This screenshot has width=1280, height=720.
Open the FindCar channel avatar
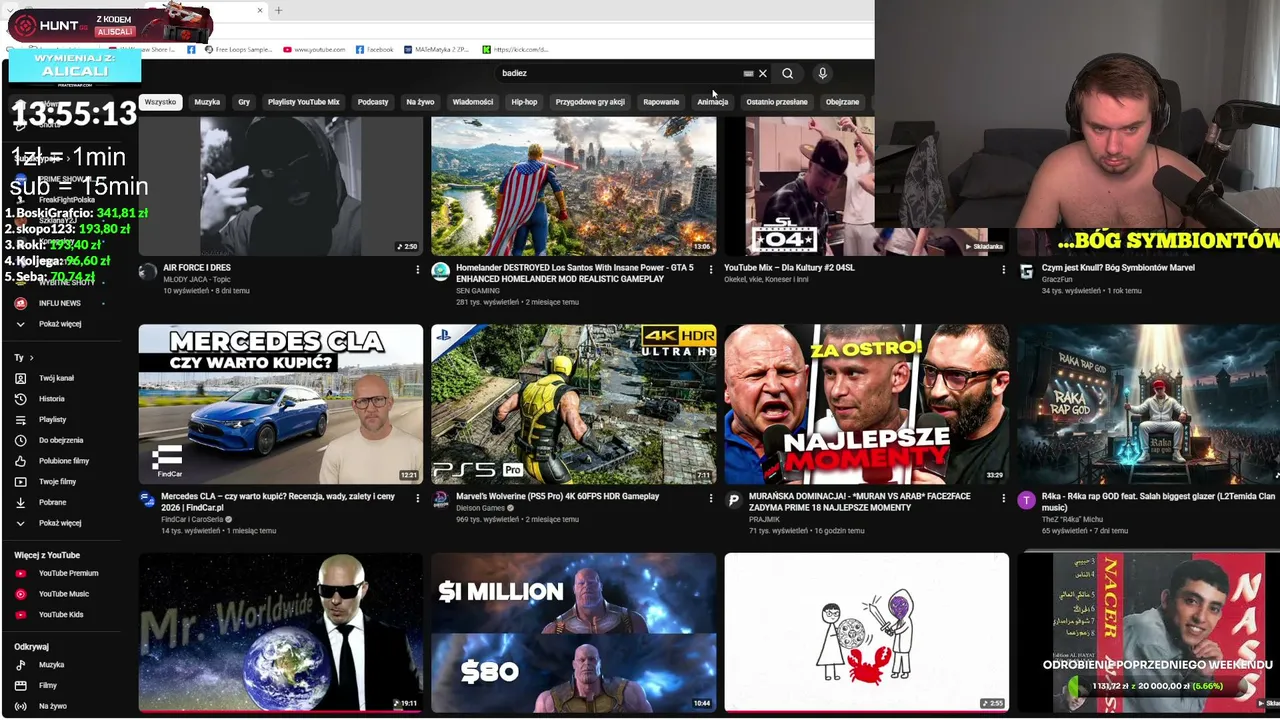(x=147, y=500)
